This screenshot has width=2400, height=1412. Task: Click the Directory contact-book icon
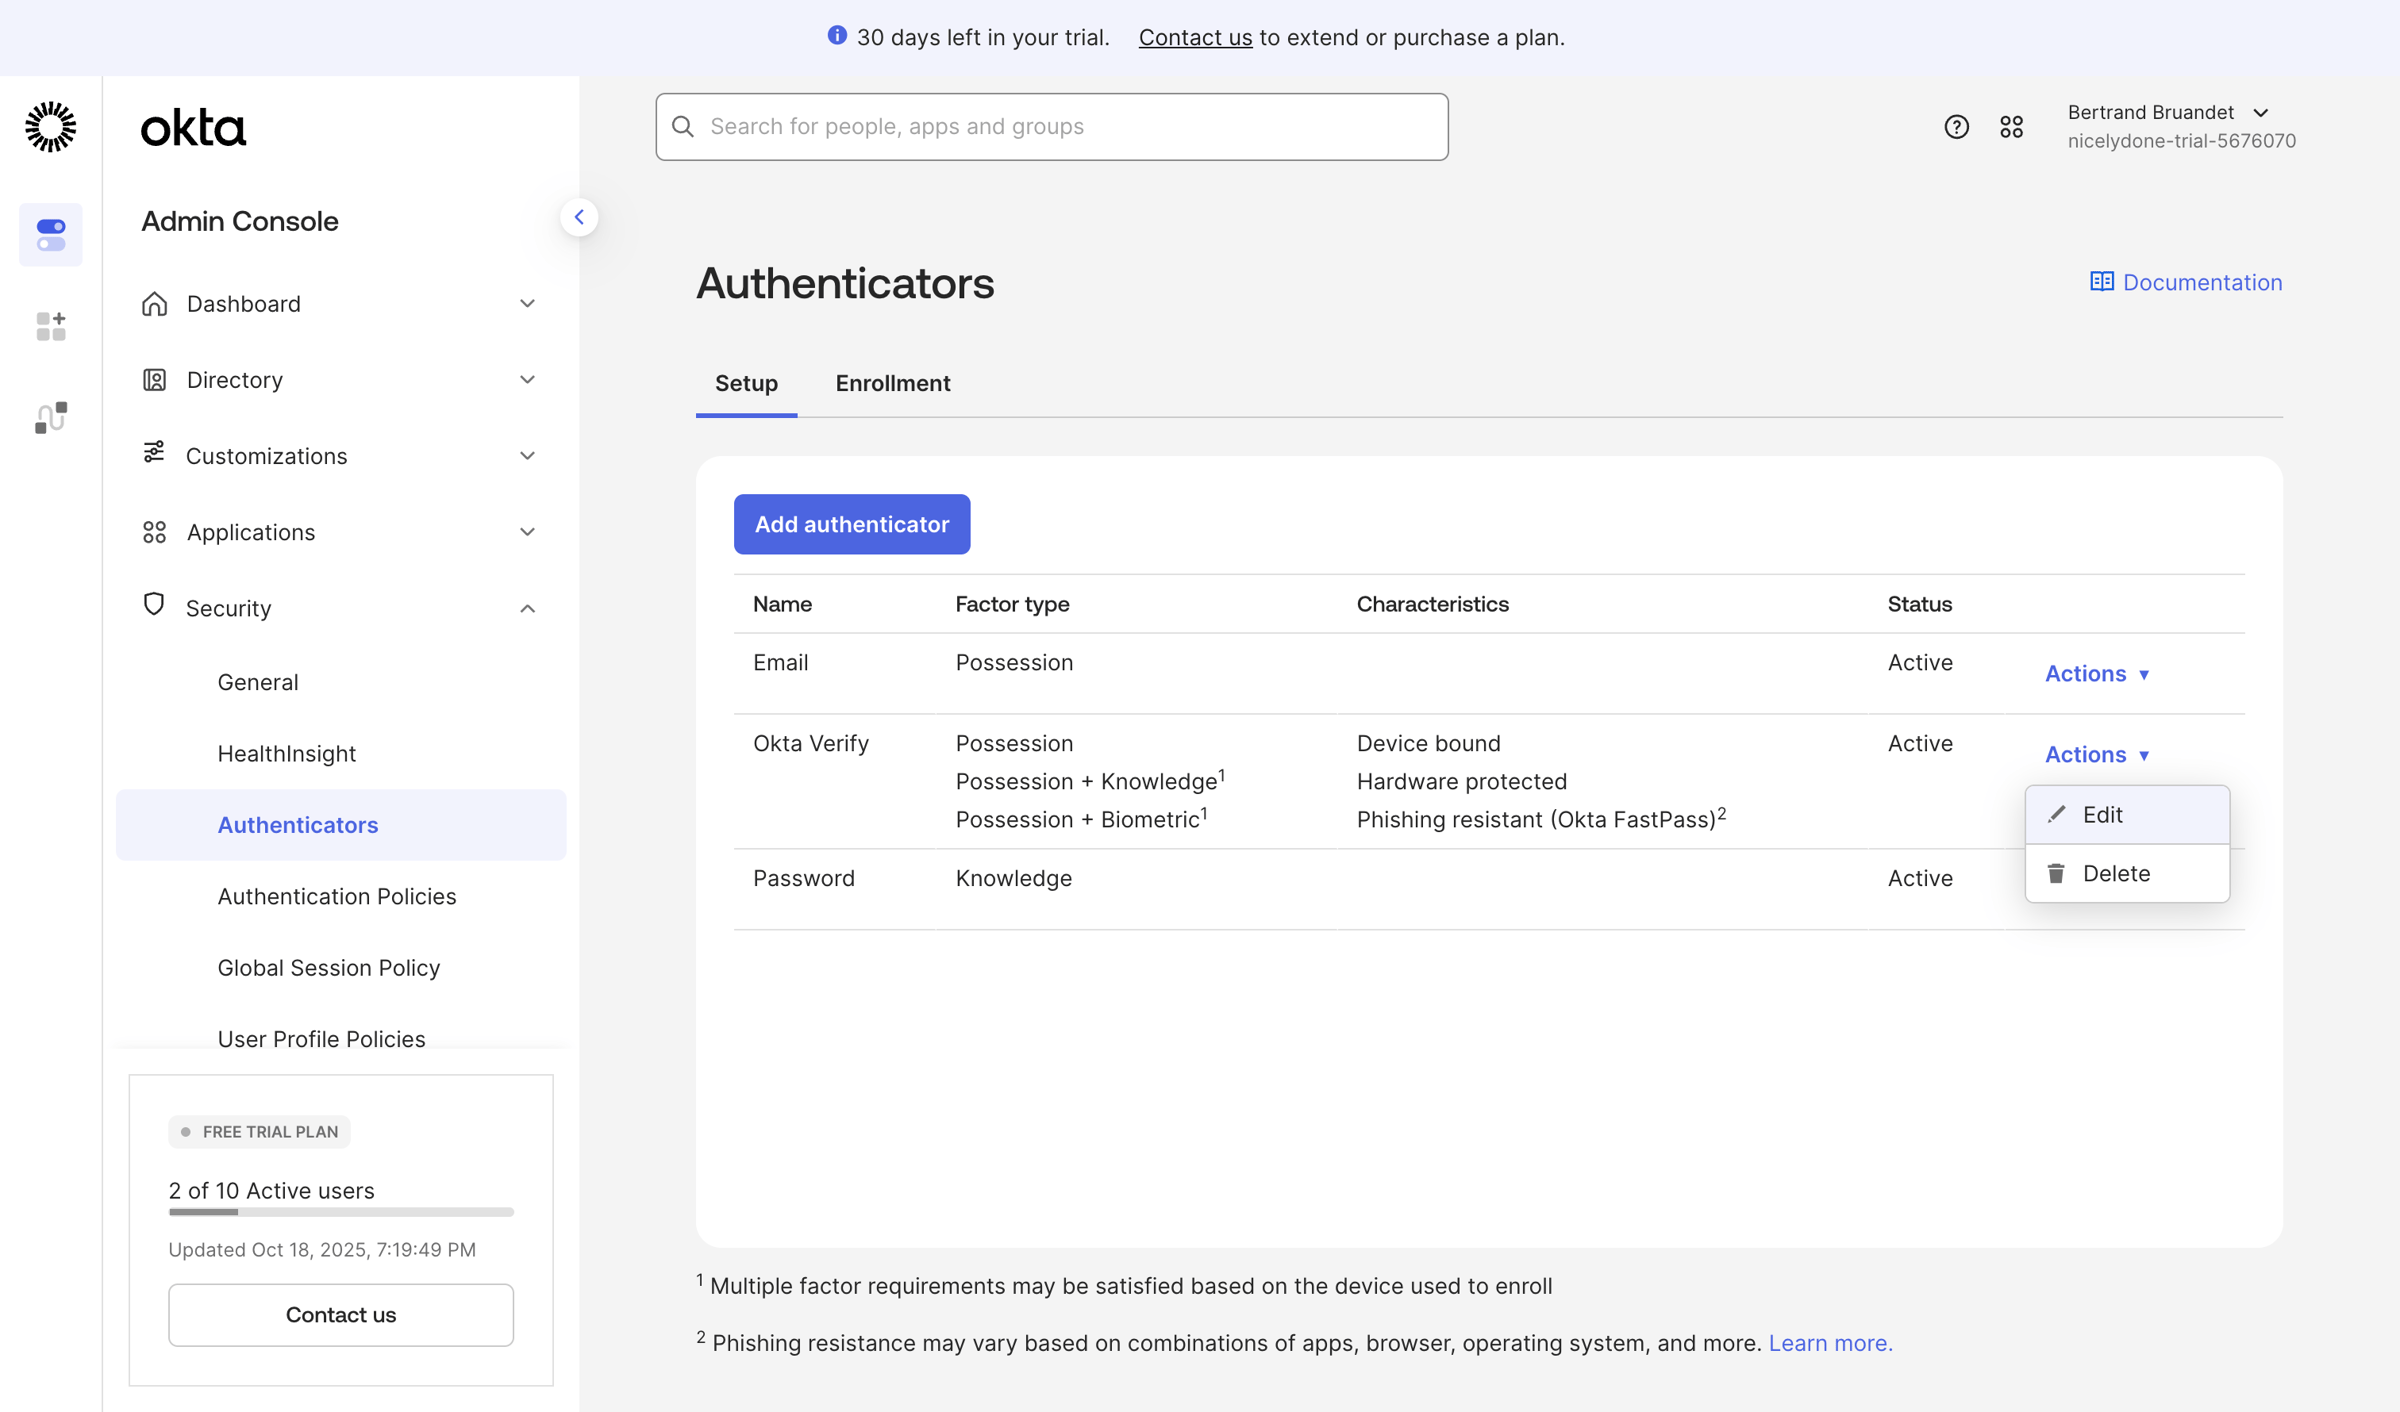tap(154, 379)
